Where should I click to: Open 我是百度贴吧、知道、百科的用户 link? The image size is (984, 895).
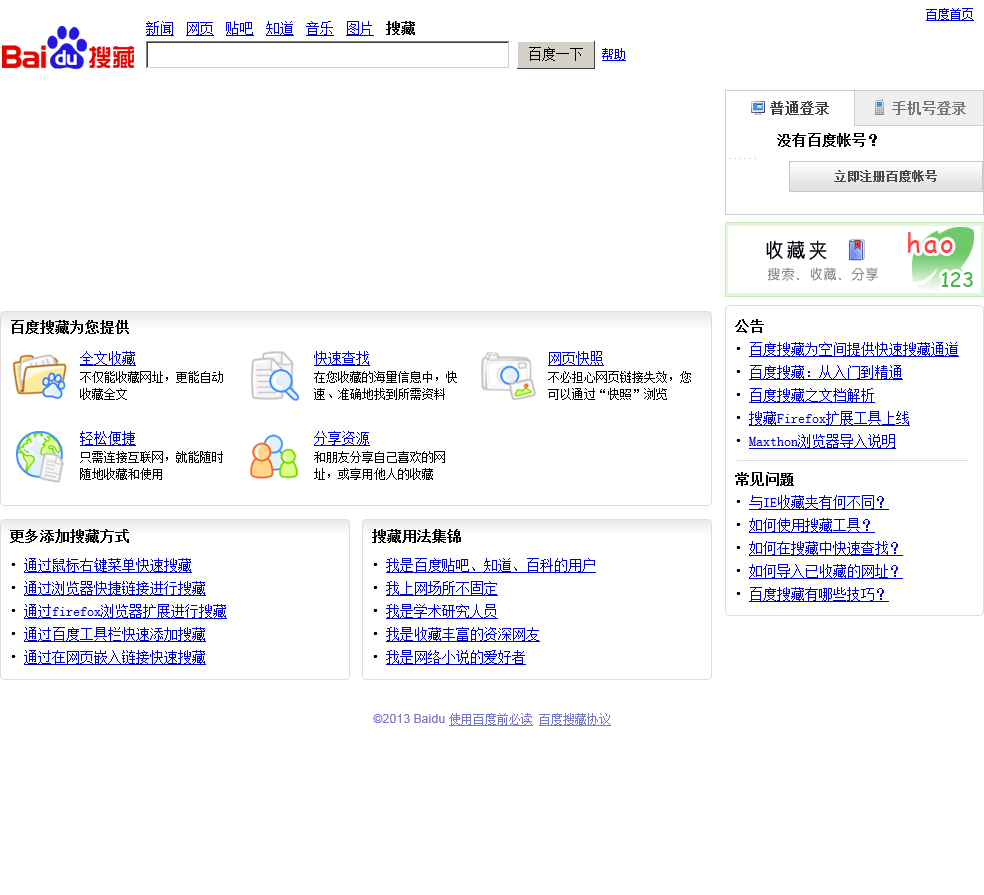pyautogui.click(x=491, y=565)
